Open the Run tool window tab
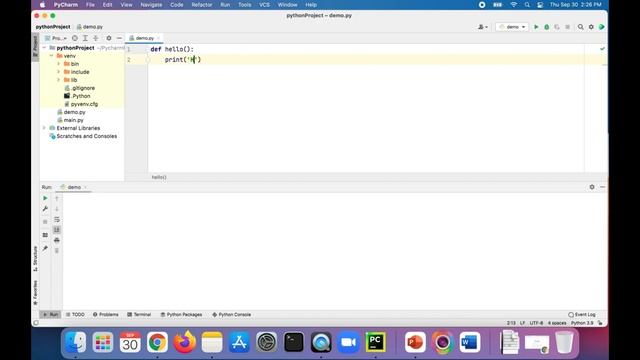 pos(51,315)
